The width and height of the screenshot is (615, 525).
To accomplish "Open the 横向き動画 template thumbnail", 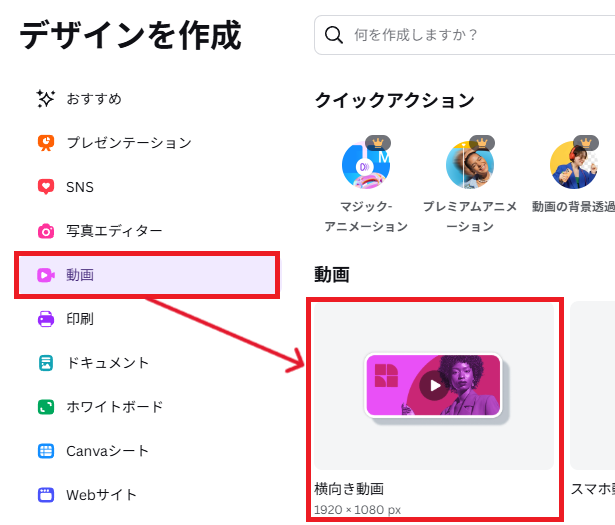I will (434, 386).
